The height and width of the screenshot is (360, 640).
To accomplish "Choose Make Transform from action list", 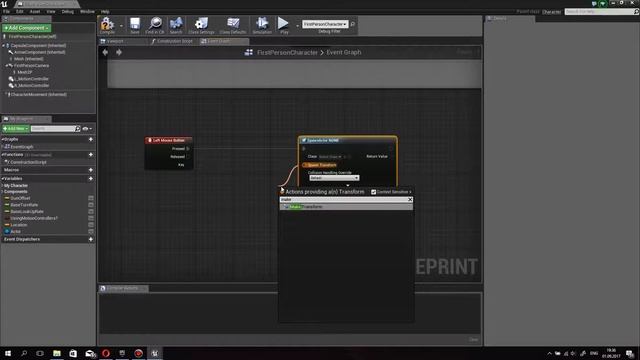I will point(346,207).
